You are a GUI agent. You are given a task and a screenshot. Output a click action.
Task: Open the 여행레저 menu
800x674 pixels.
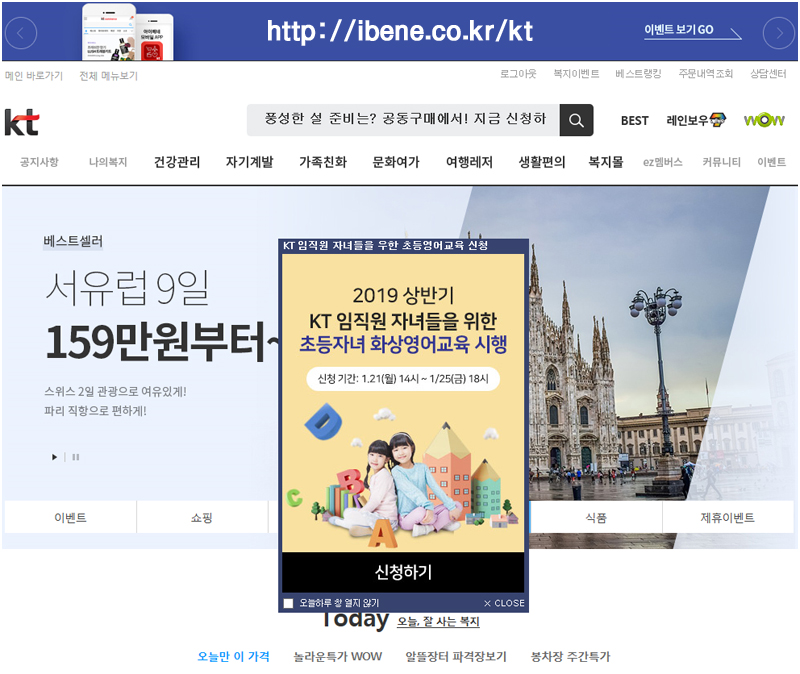point(469,162)
